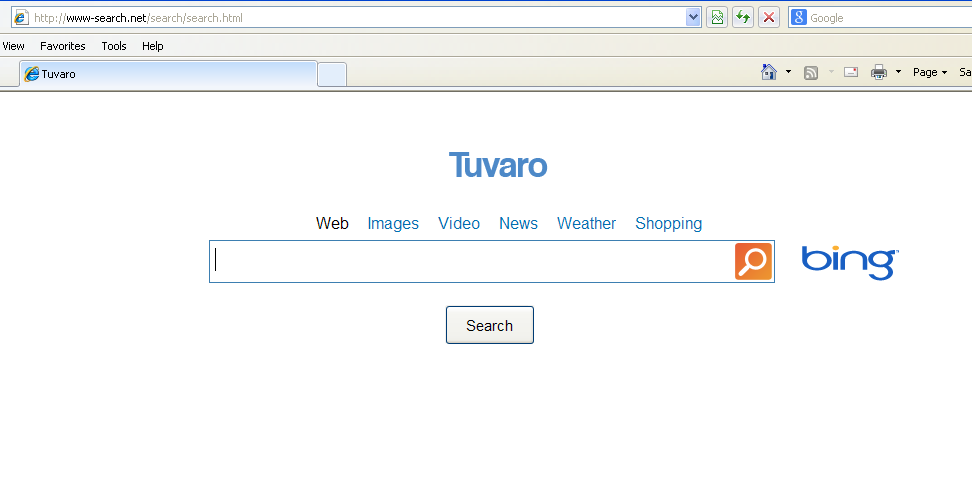Click the Tuvaro logo heading

point(498,165)
